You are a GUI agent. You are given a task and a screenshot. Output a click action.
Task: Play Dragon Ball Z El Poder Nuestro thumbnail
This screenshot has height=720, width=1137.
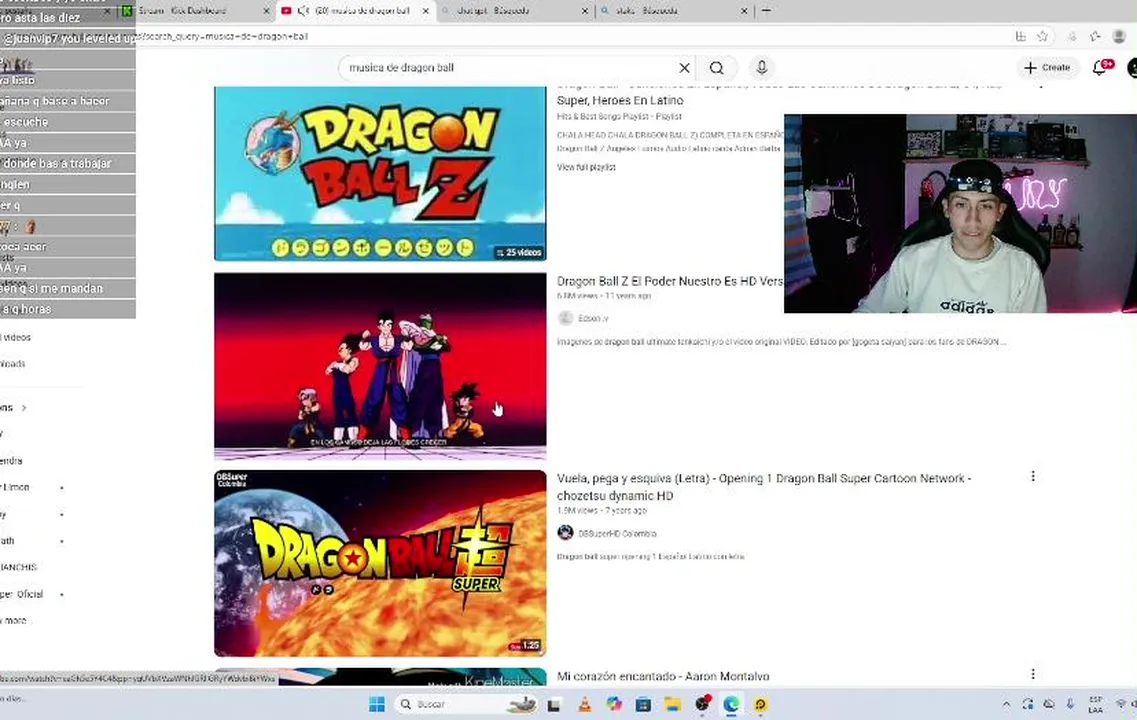380,366
